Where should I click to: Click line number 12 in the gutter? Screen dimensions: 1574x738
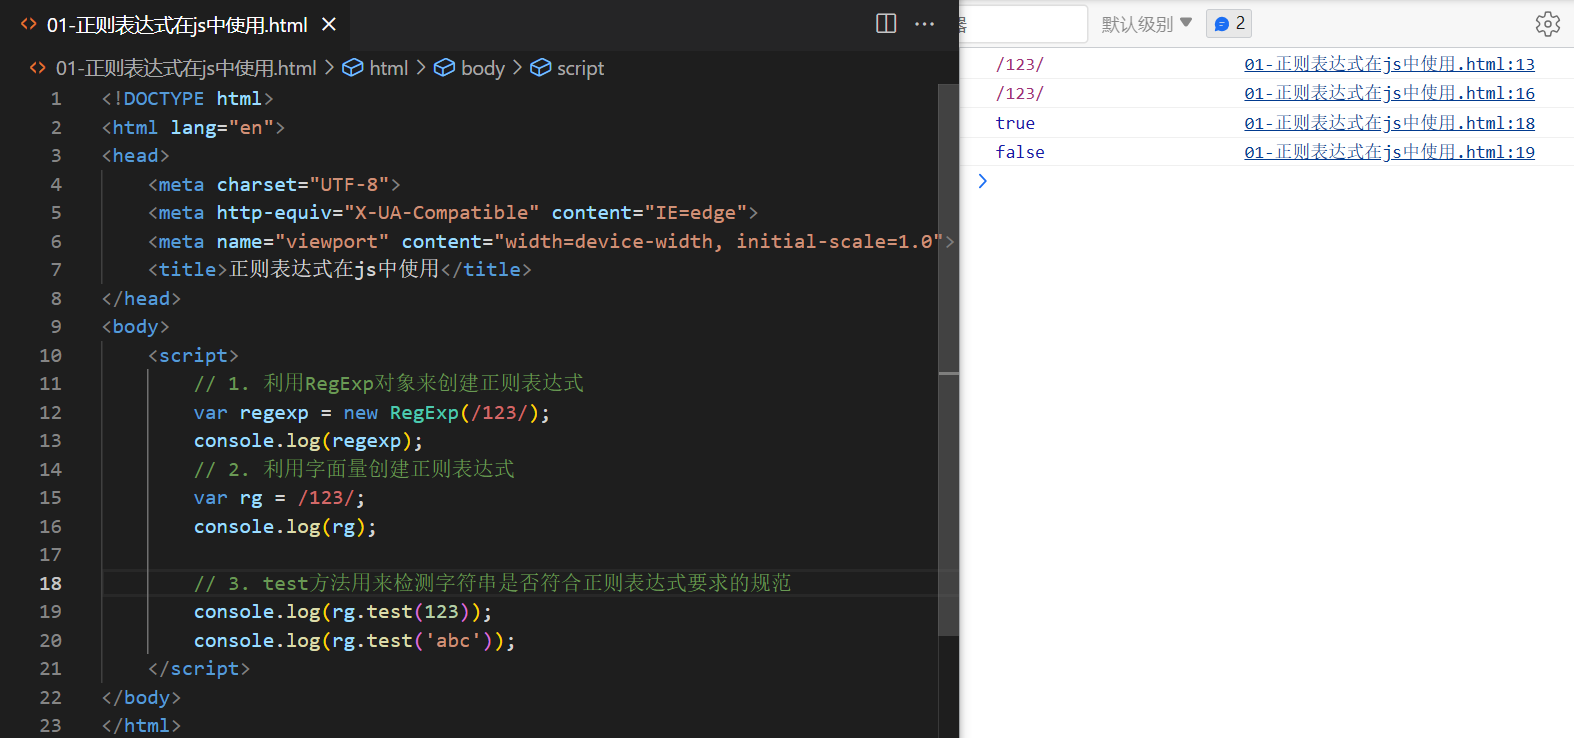[x=50, y=412]
